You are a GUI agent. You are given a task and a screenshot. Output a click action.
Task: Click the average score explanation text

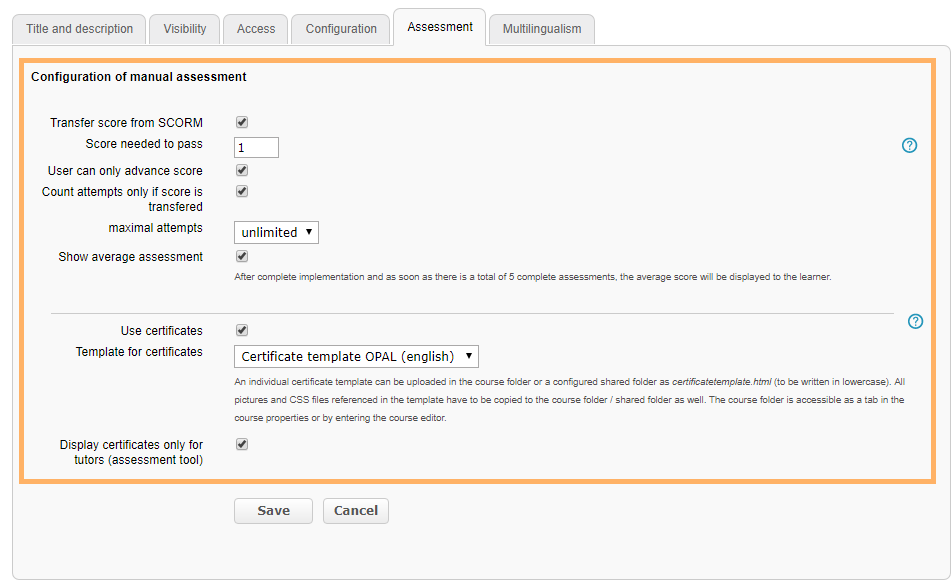click(533, 277)
